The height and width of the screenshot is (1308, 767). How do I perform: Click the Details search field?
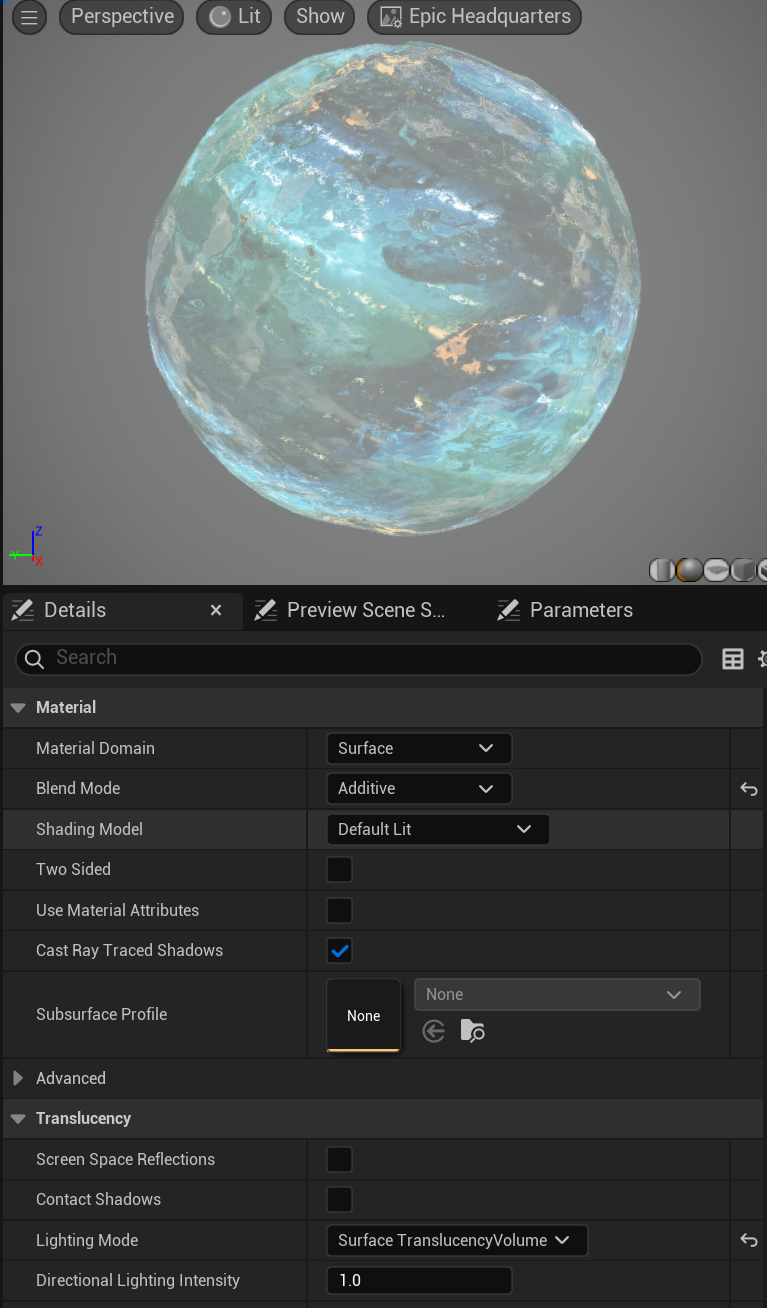tap(360, 658)
